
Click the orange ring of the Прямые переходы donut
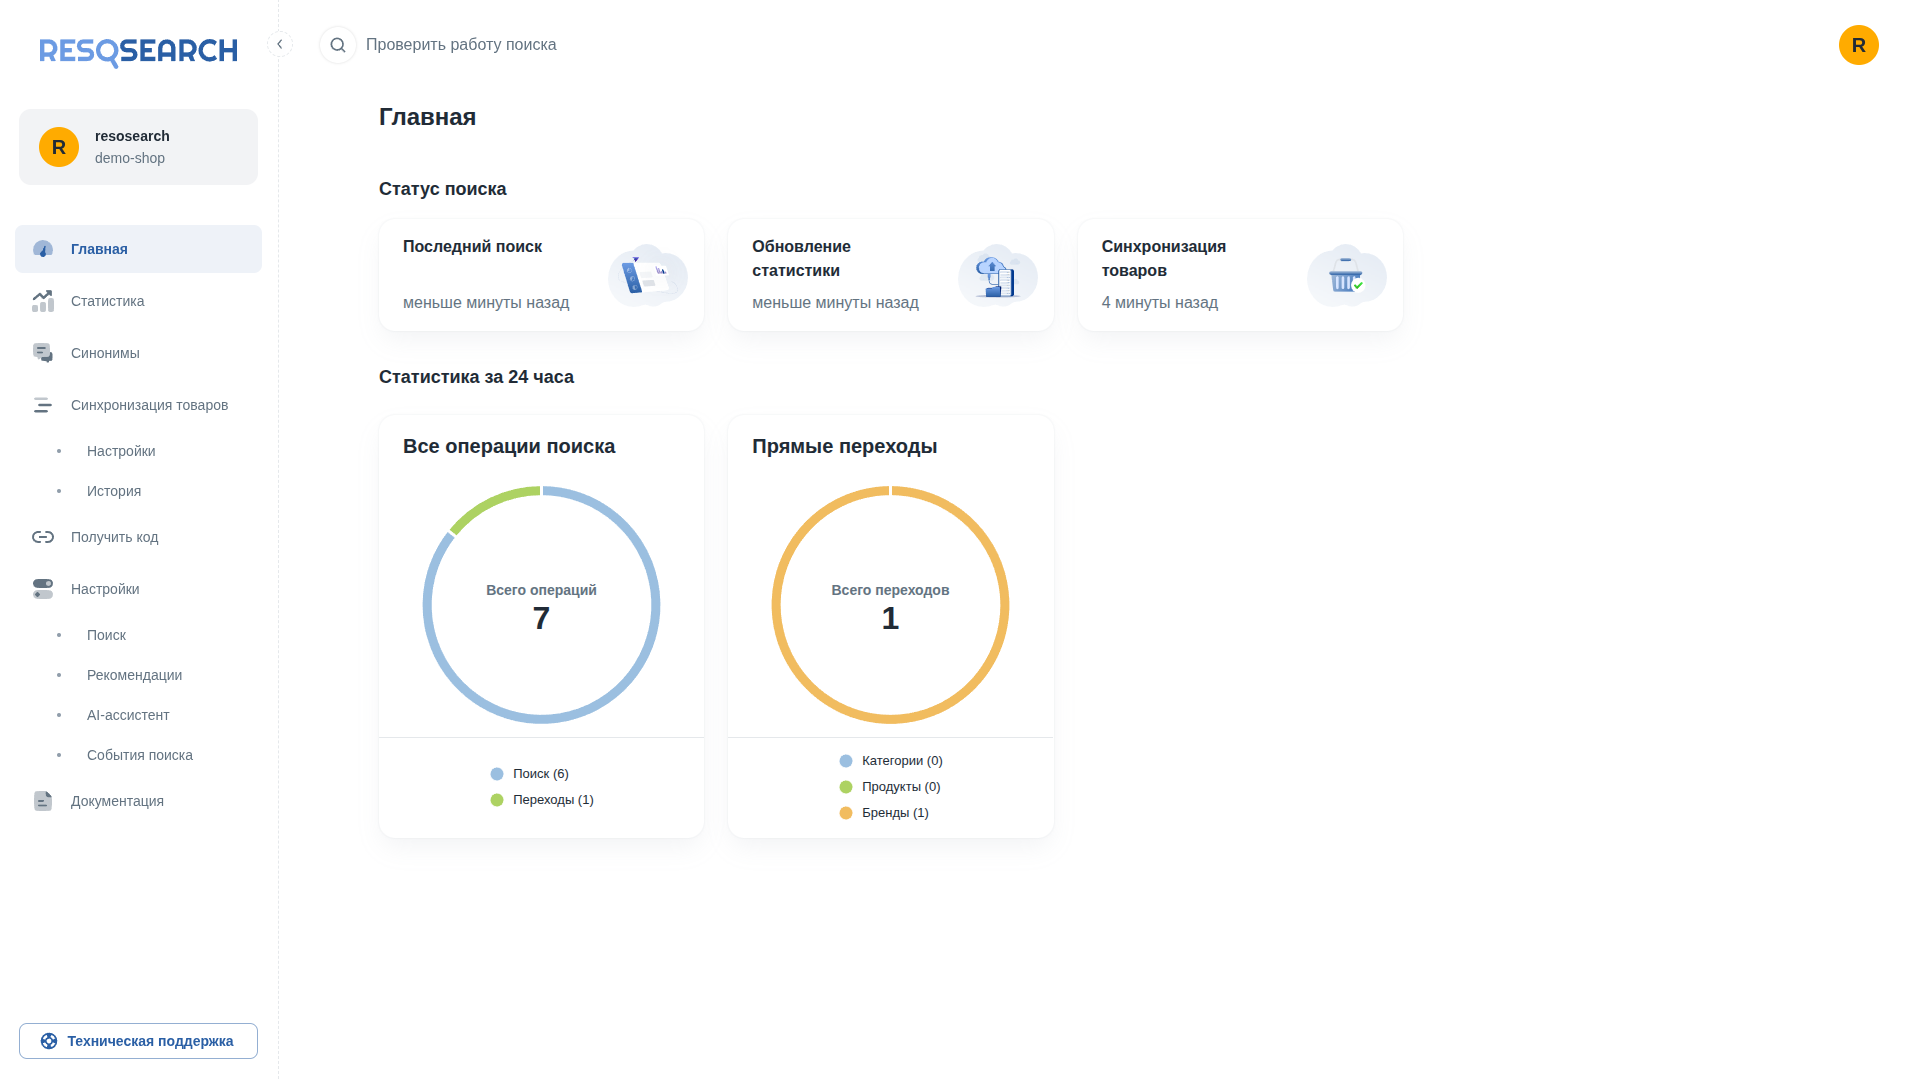click(x=890, y=720)
